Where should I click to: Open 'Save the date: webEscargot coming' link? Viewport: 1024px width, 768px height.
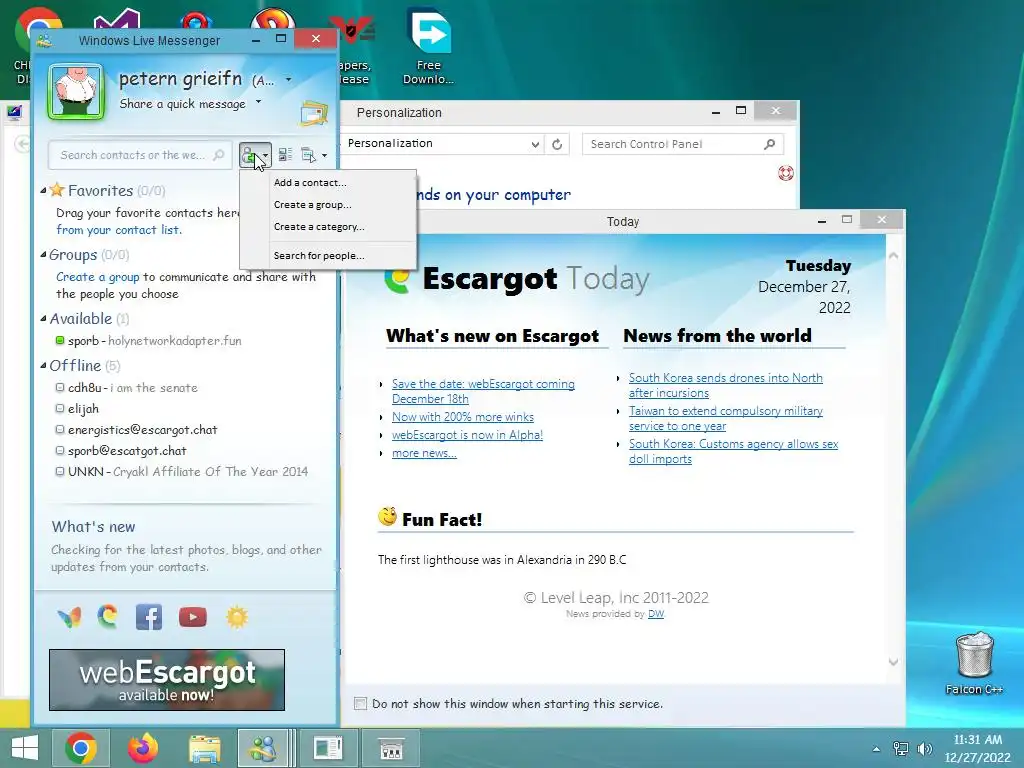(483, 391)
